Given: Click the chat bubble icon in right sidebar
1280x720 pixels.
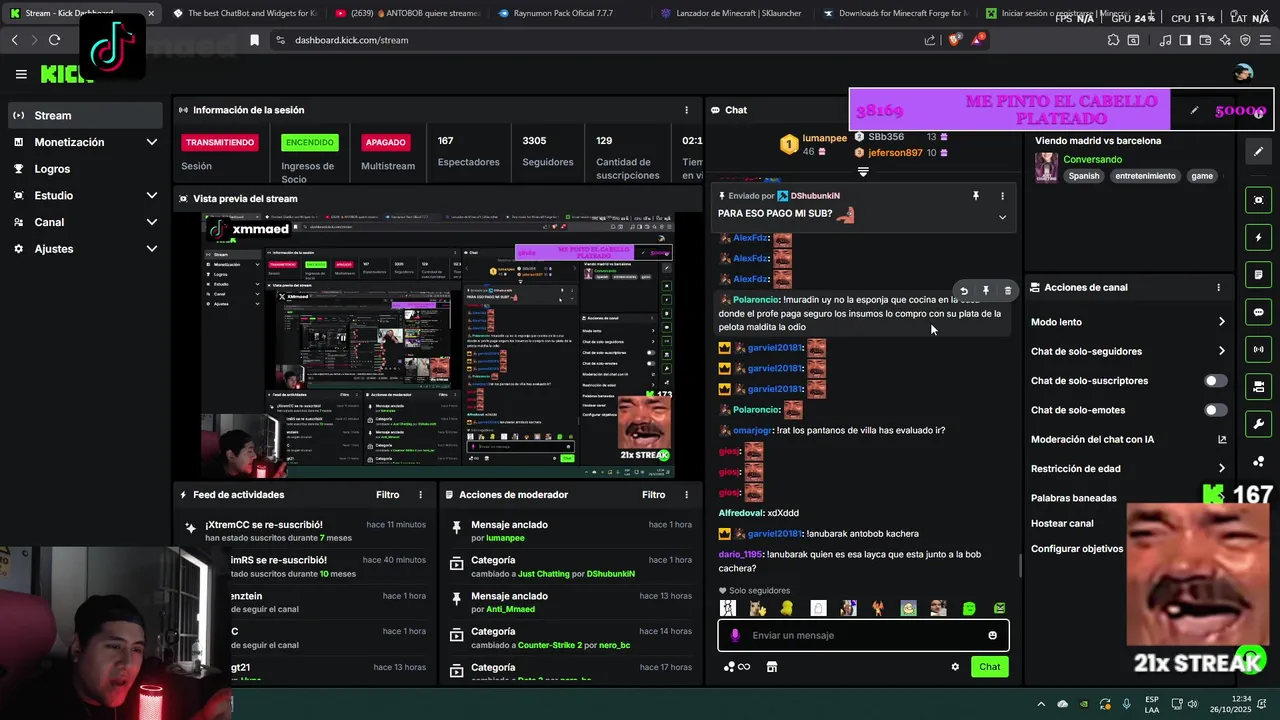Looking at the screenshot, I should (1258, 312).
